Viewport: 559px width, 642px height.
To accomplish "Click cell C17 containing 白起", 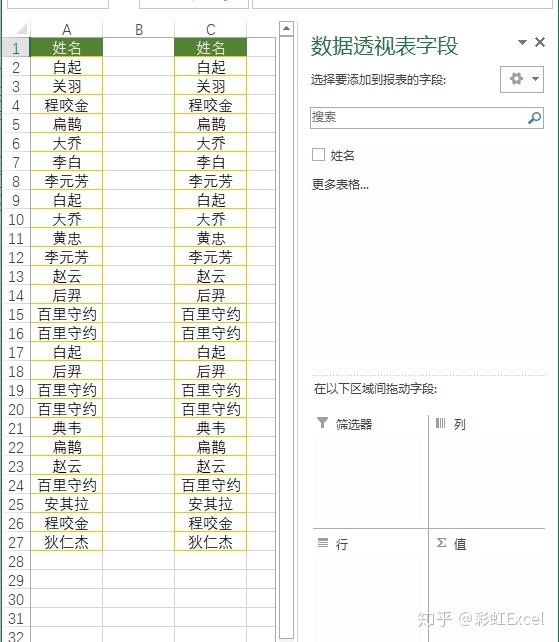I will (210, 352).
